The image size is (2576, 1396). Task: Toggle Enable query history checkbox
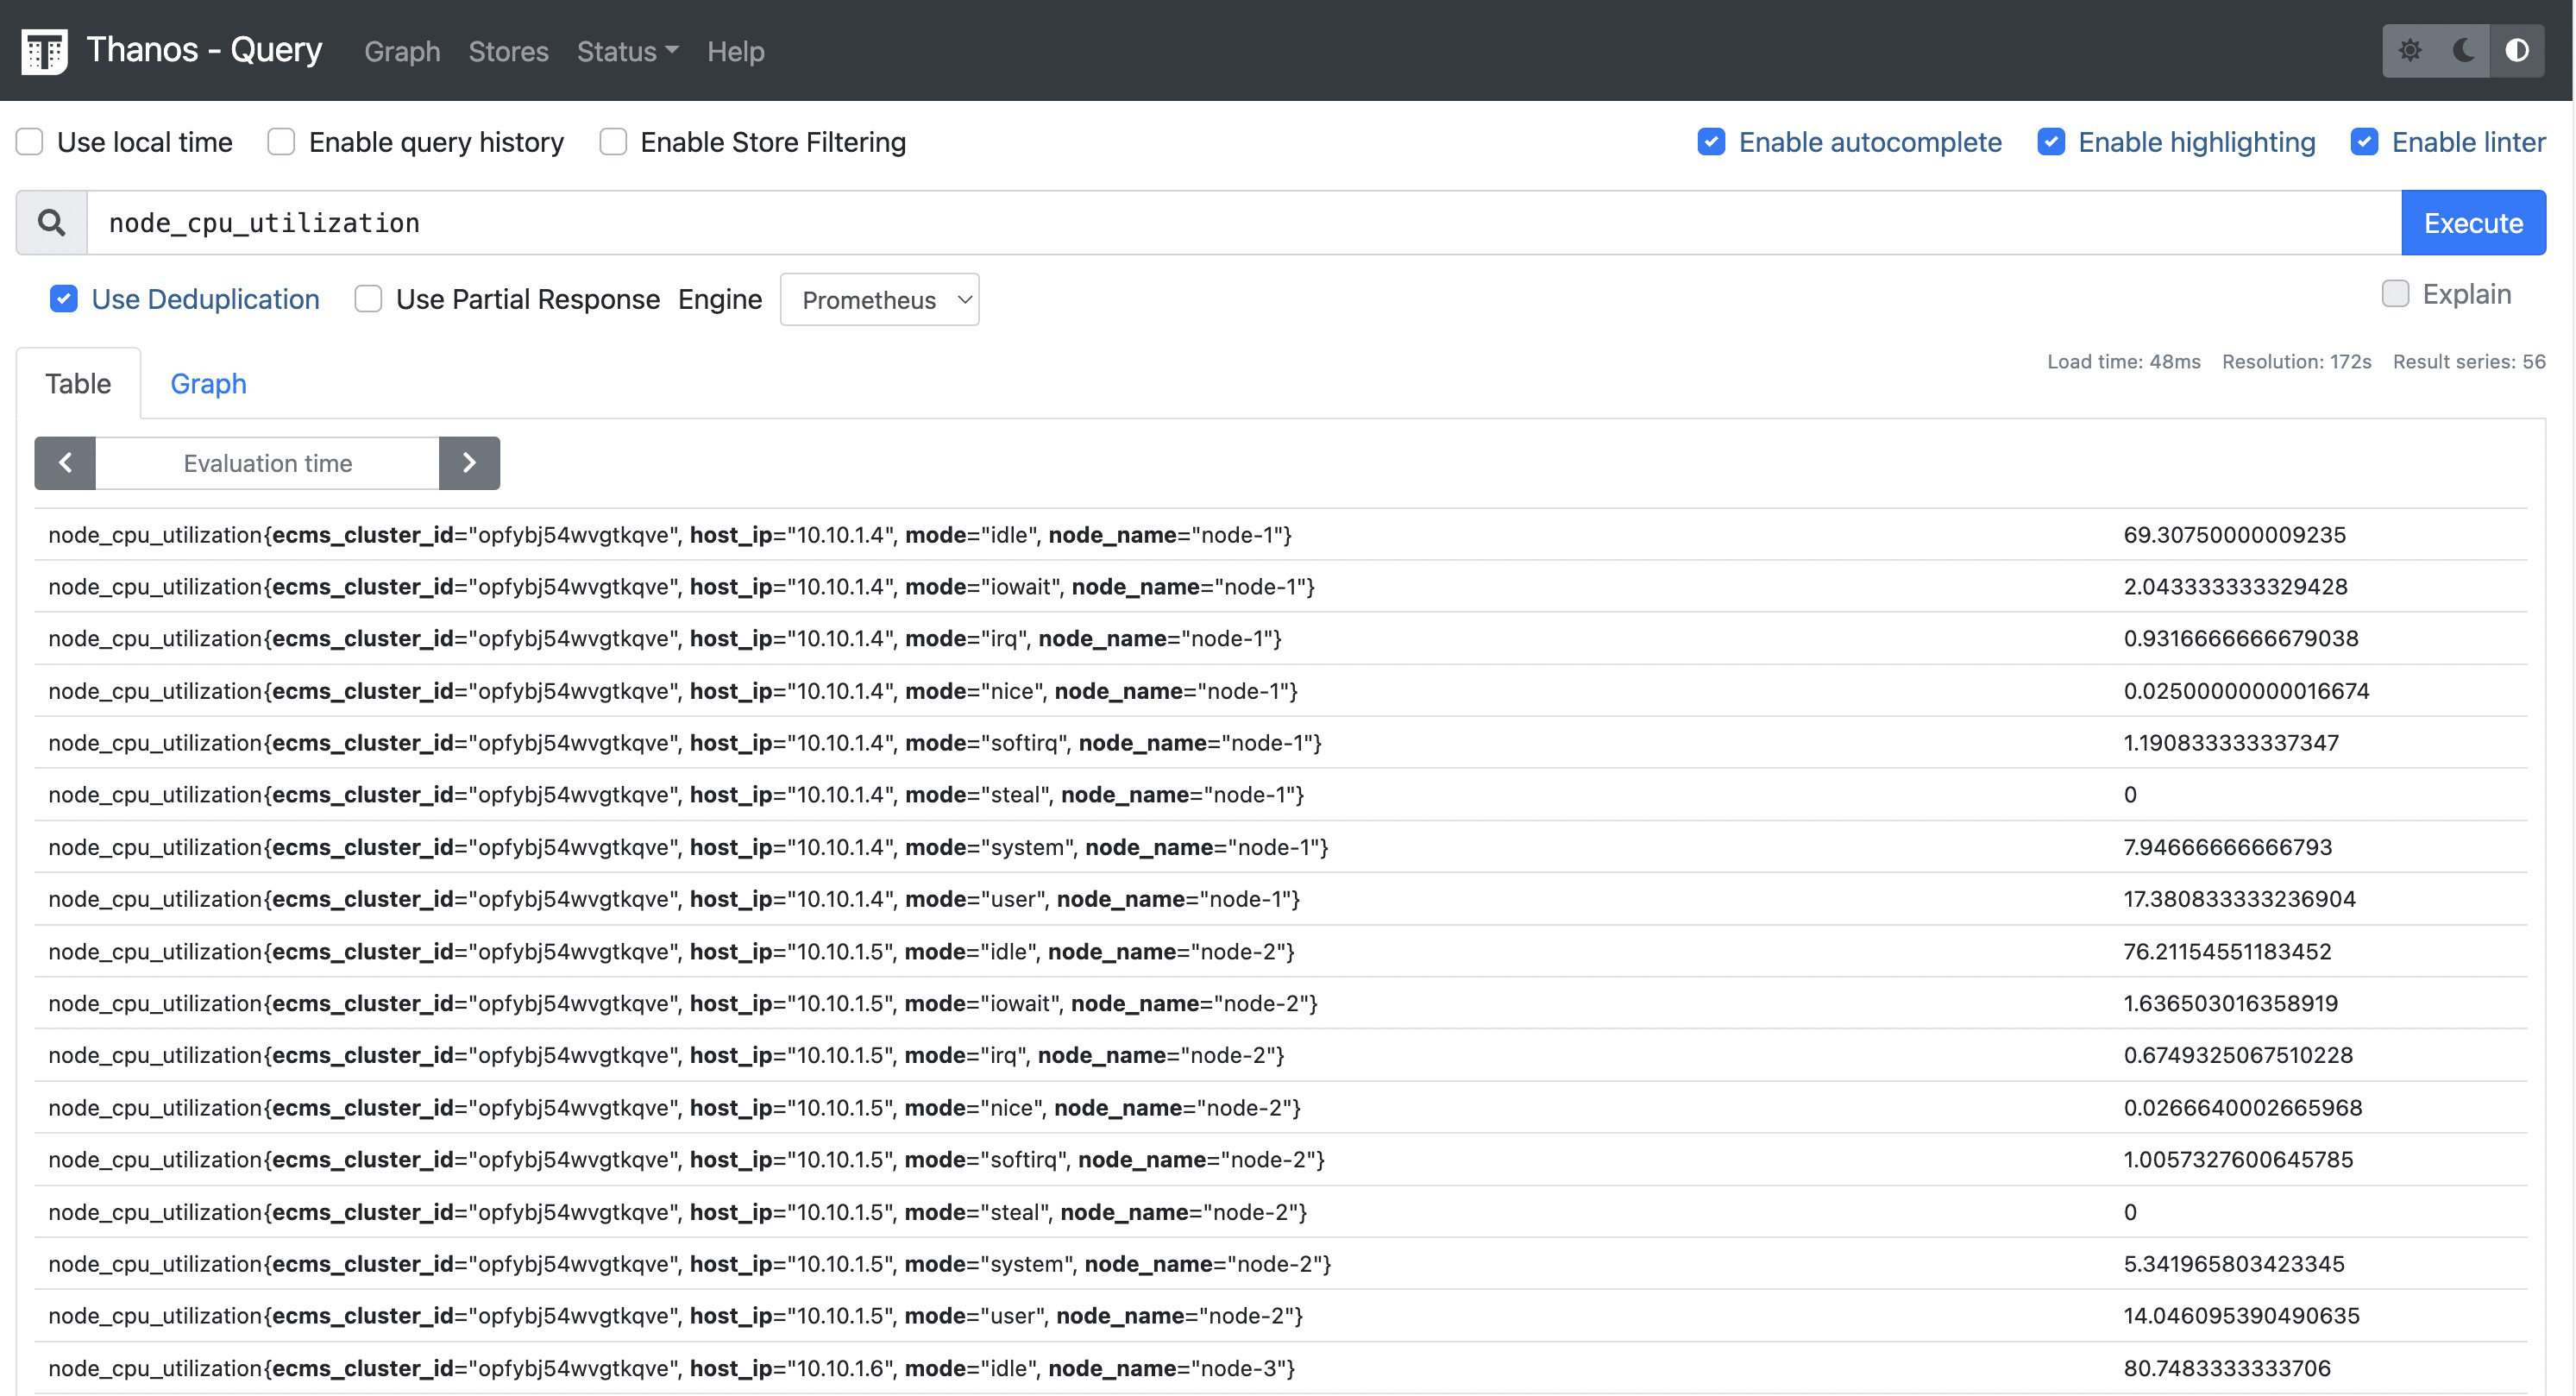click(281, 142)
